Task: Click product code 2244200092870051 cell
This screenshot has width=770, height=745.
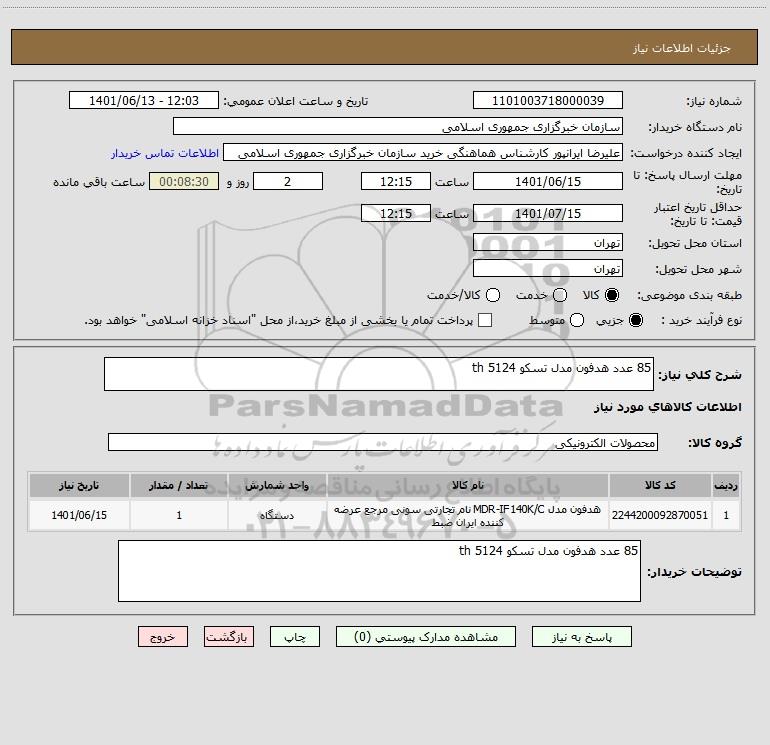Action: 660,515
